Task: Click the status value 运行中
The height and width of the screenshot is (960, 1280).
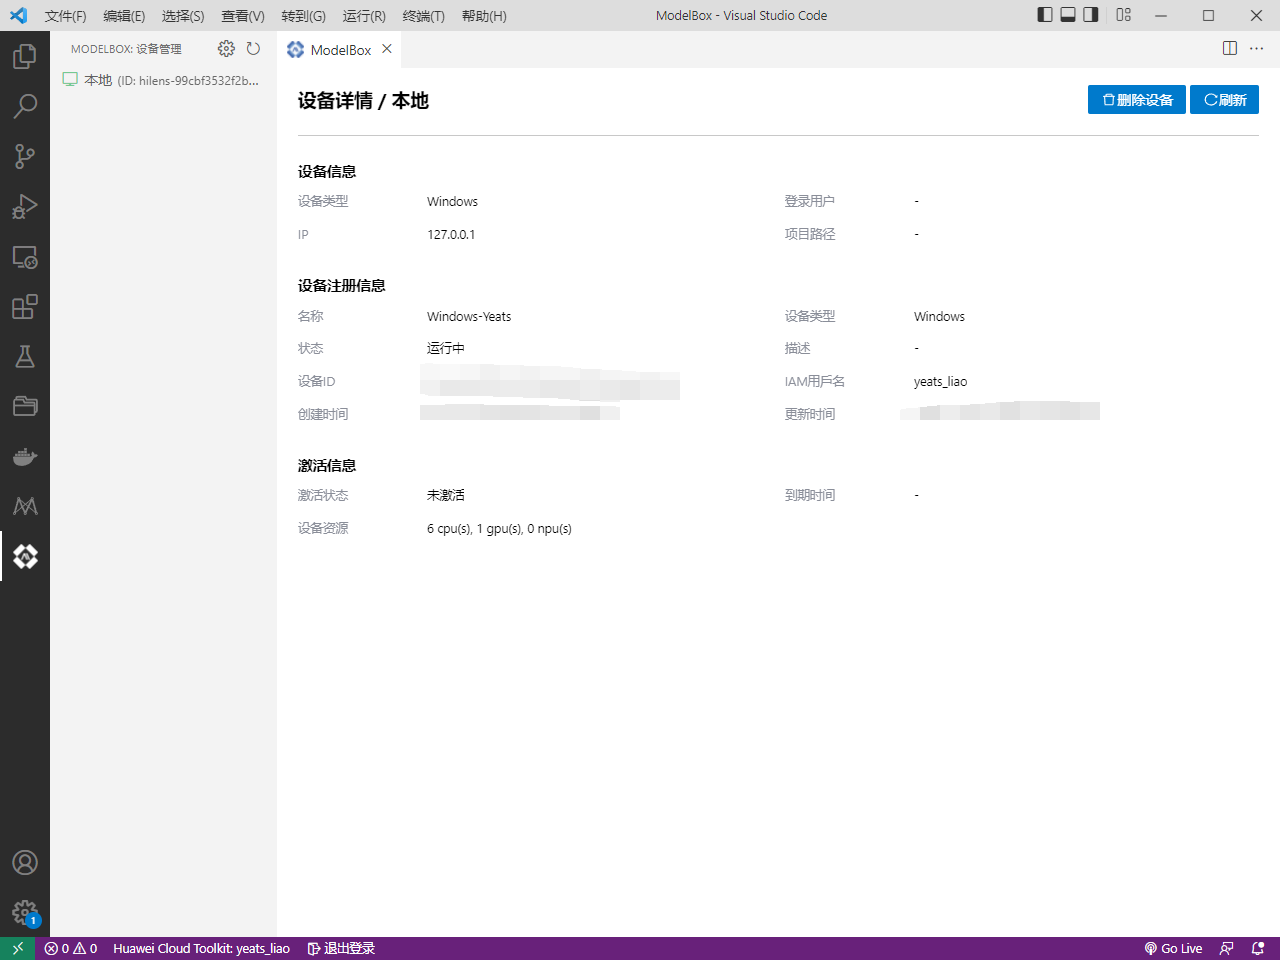Action: (446, 348)
